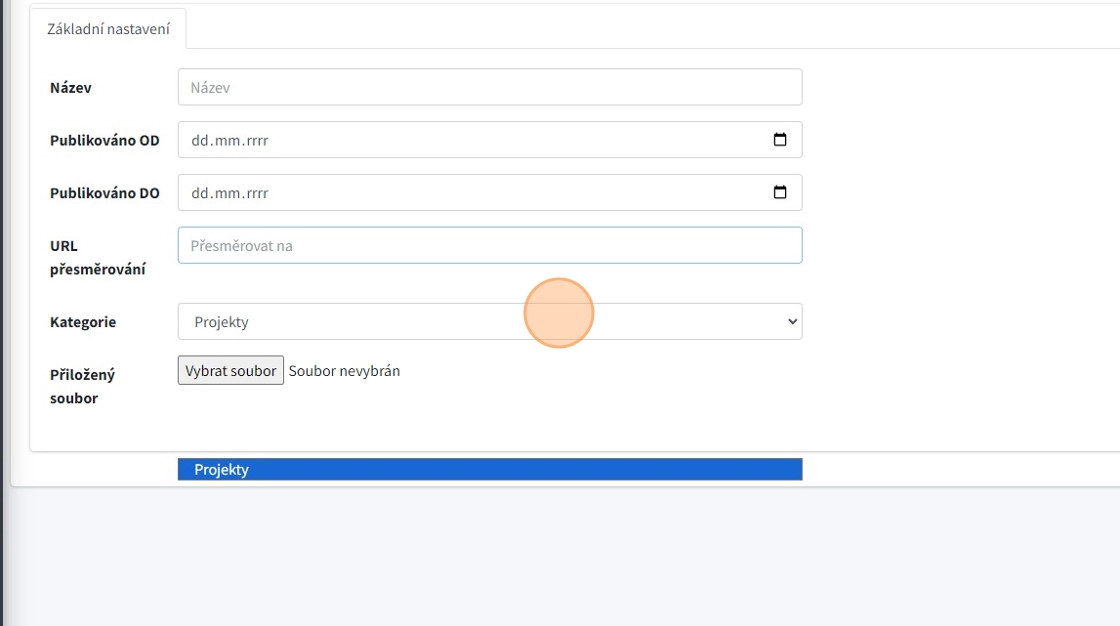Screen dimensions: 1120x626
Task: Click the Název field label
Action: coord(71,88)
